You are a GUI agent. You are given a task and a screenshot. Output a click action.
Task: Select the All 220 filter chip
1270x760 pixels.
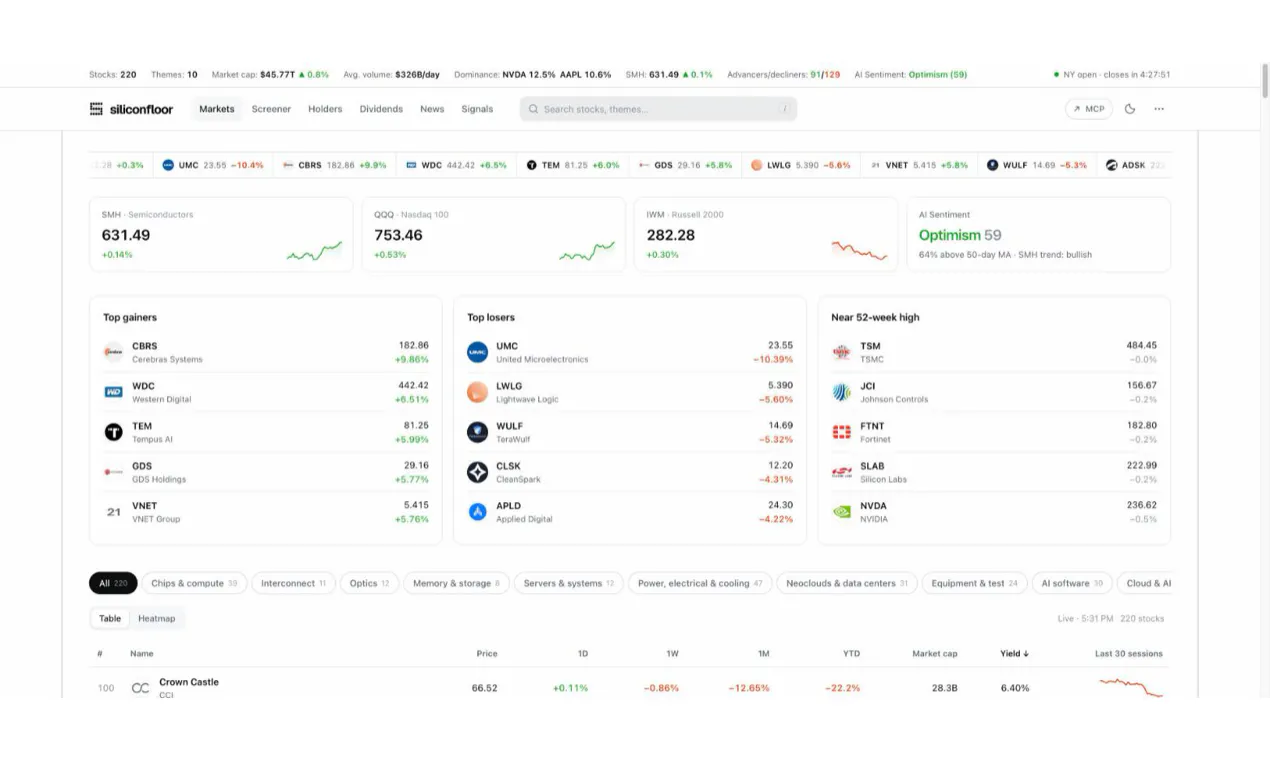pyautogui.click(x=113, y=583)
